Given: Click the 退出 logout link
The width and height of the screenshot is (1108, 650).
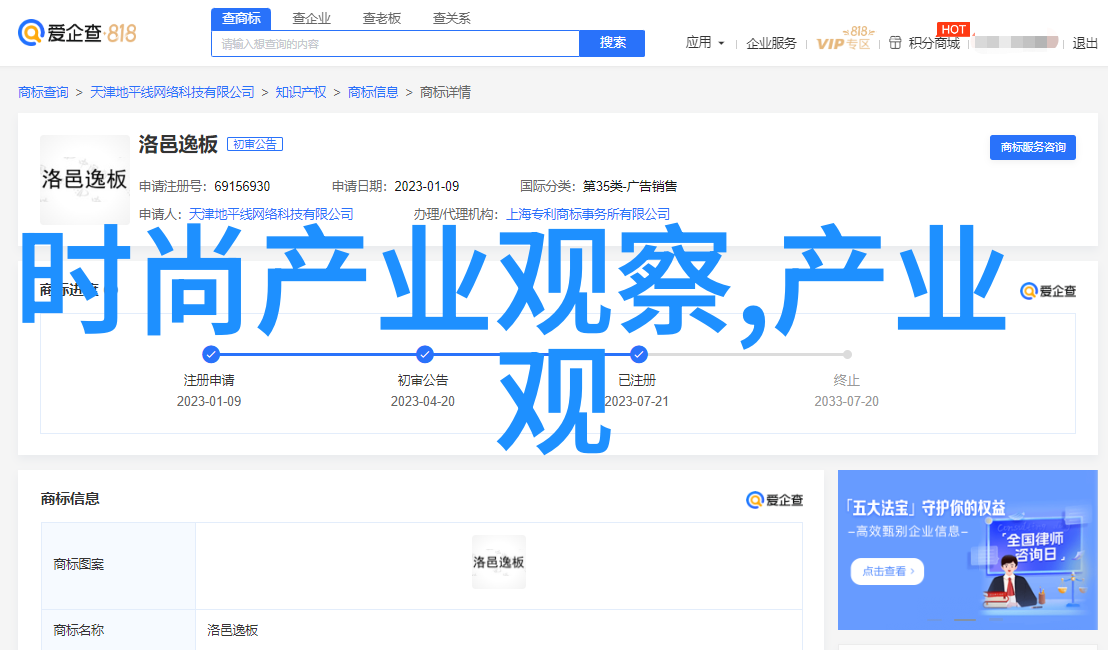Looking at the screenshot, I should coord(1085,44).
